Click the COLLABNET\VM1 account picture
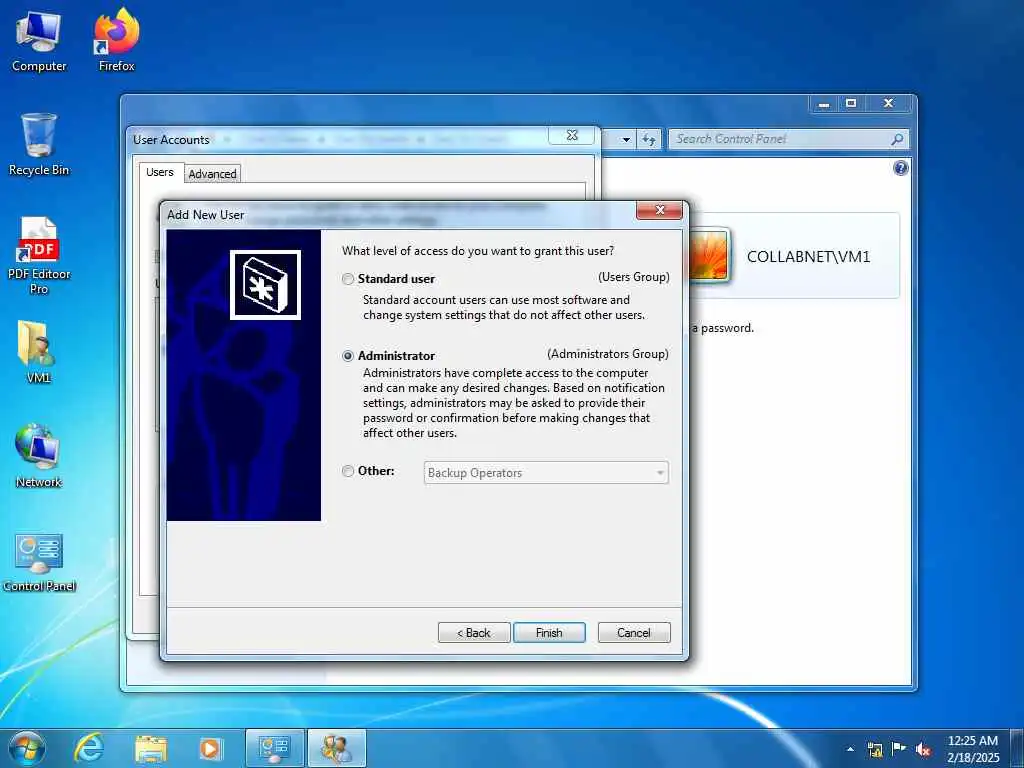 click(x=709, y=256)
